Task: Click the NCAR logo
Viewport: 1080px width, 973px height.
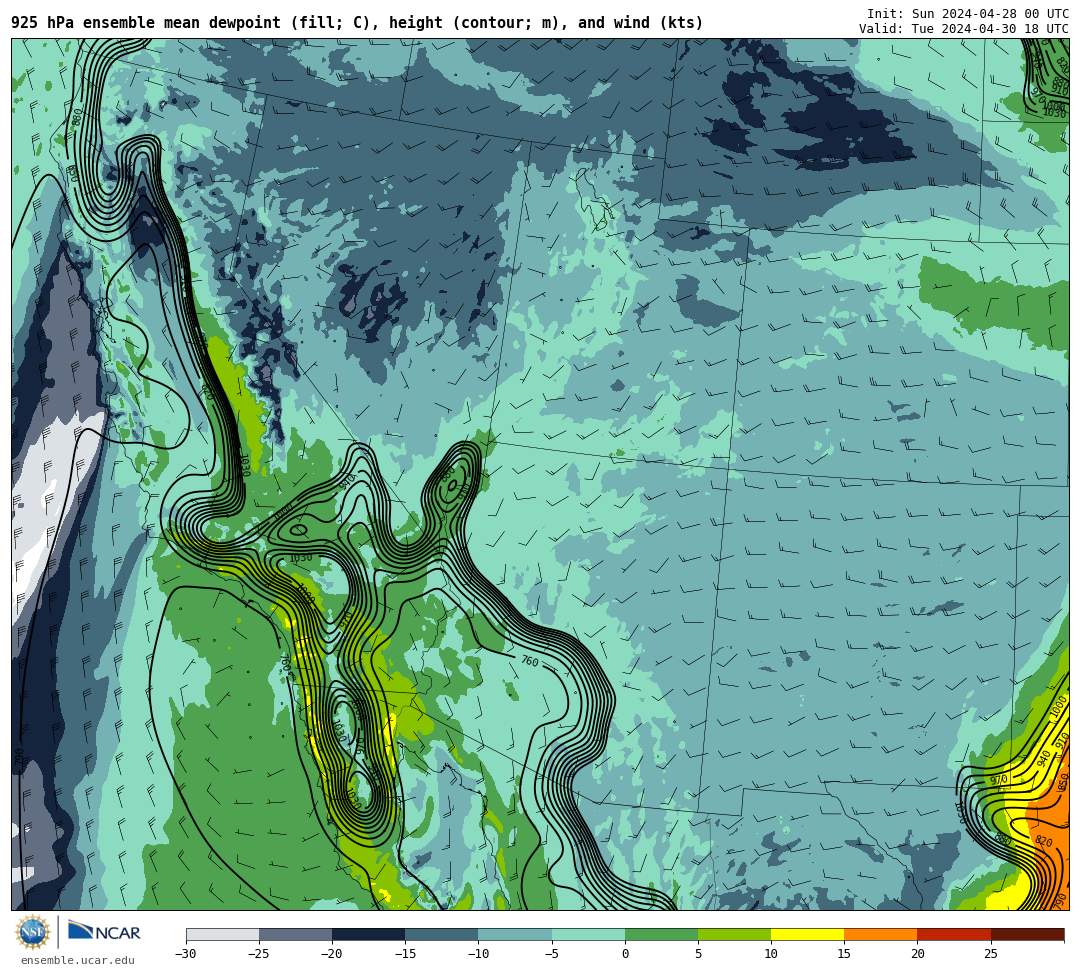Action: (104, 931)
